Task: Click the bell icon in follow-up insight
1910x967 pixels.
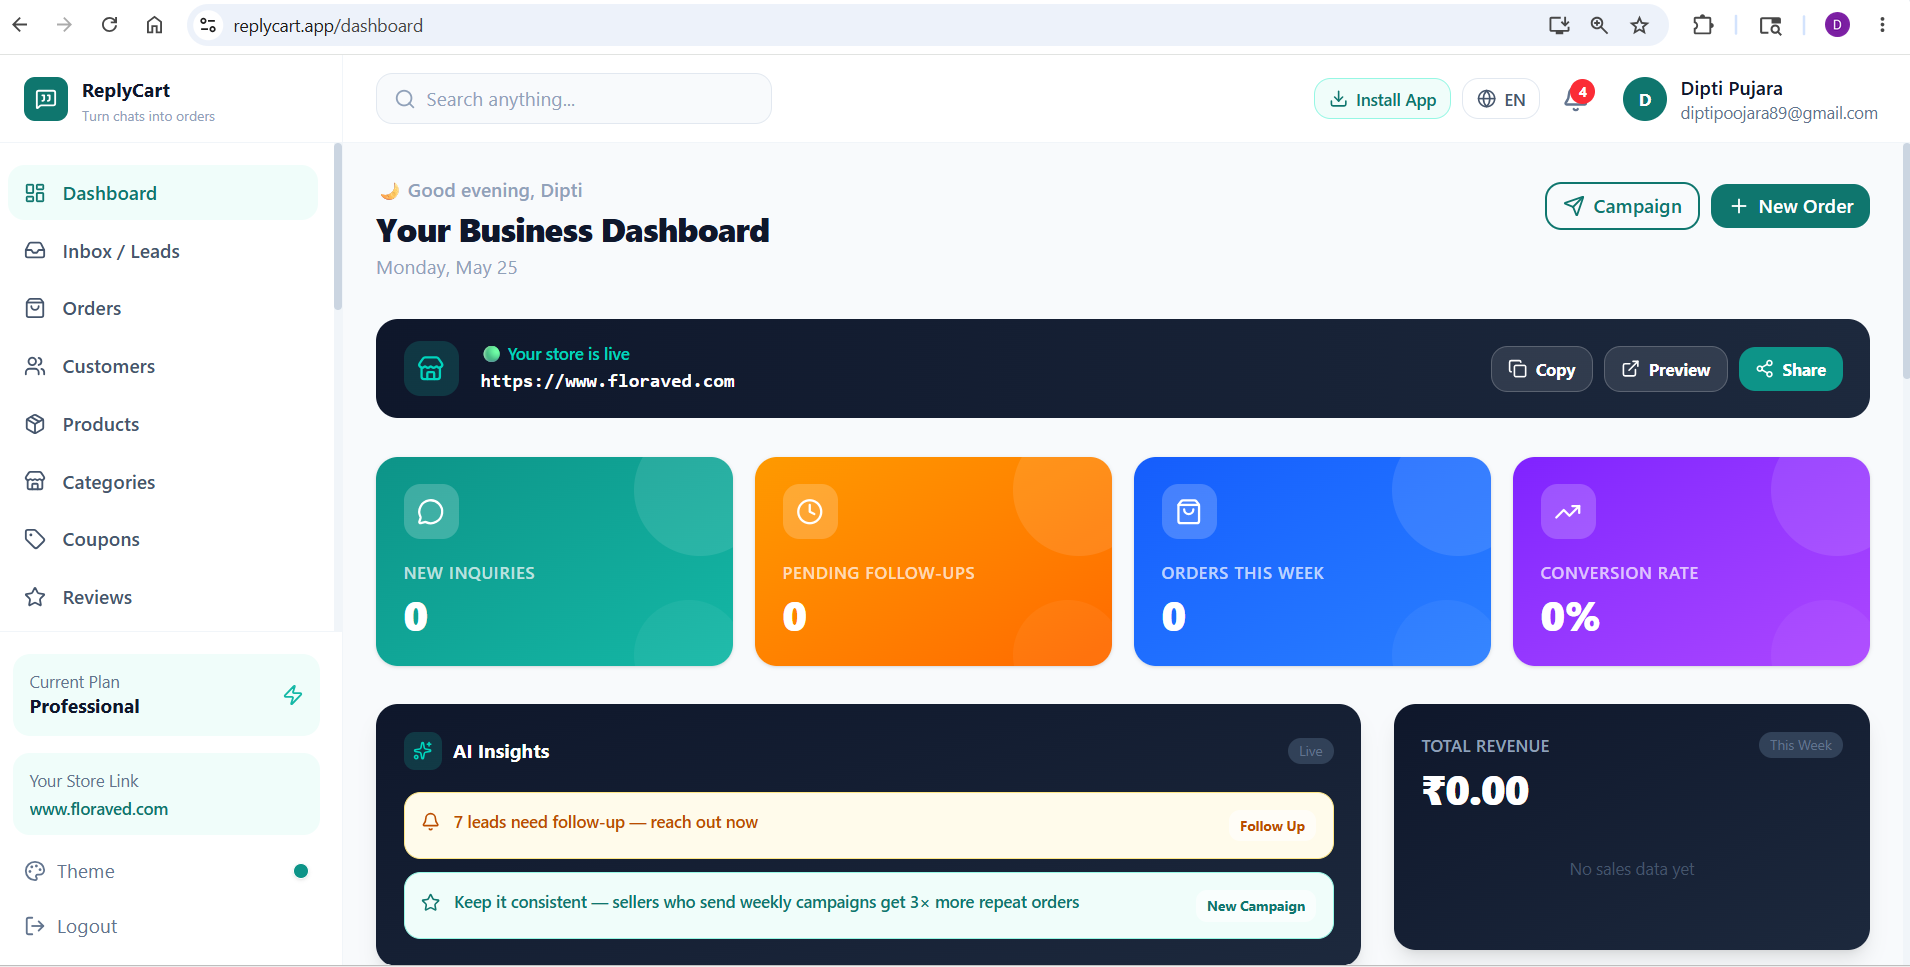Action: [431, 822]
